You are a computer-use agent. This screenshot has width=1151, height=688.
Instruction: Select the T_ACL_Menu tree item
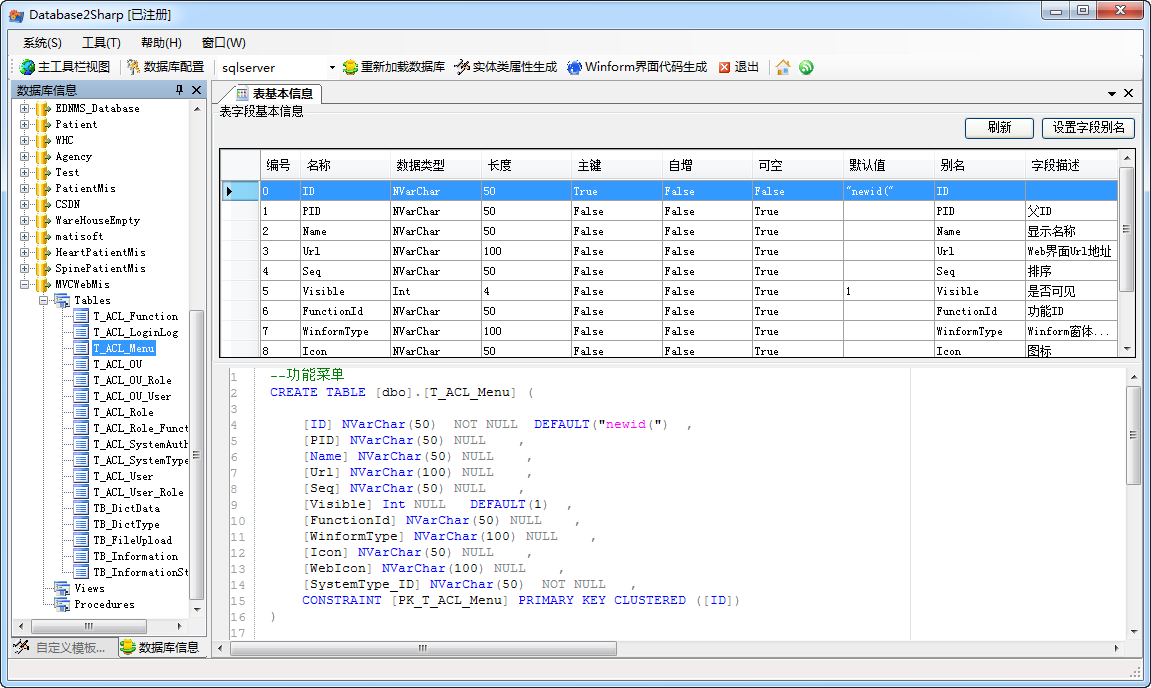[x=124, y=349]
